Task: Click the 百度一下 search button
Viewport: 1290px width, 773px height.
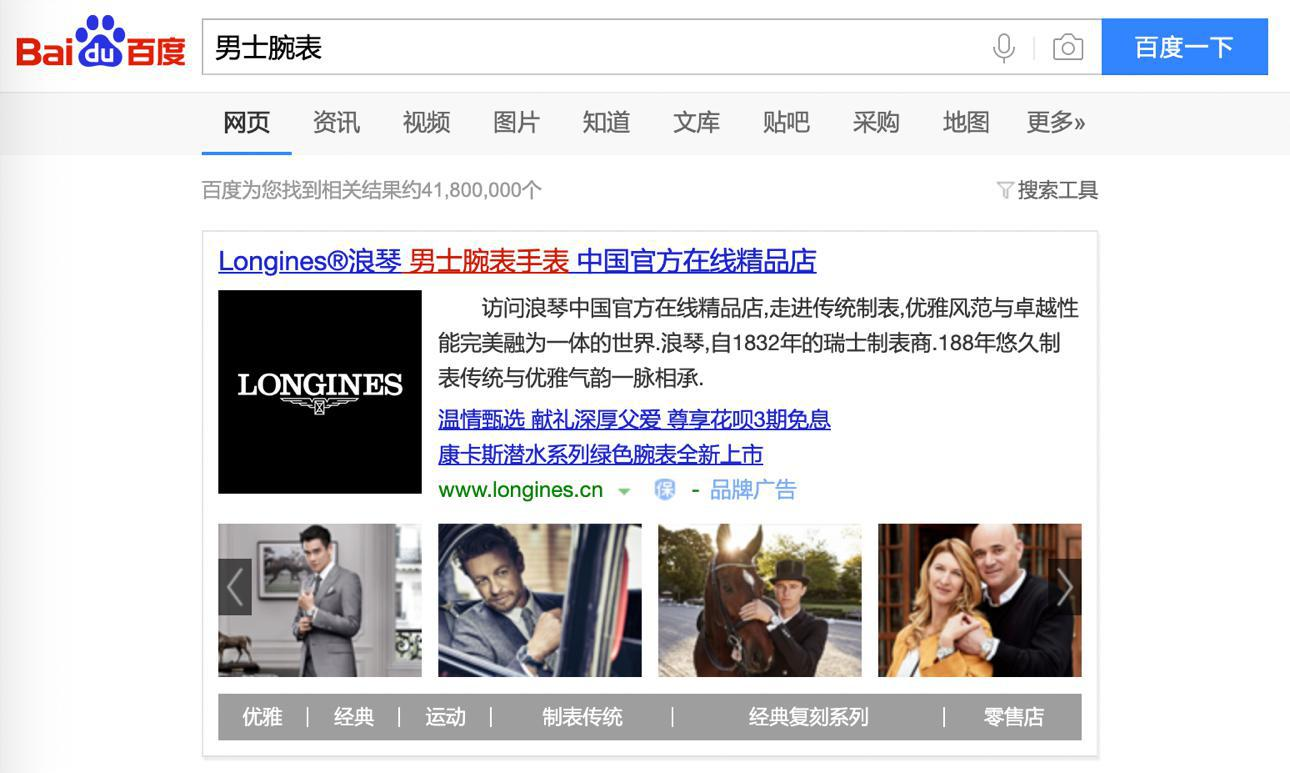Action: point(1184,47)
